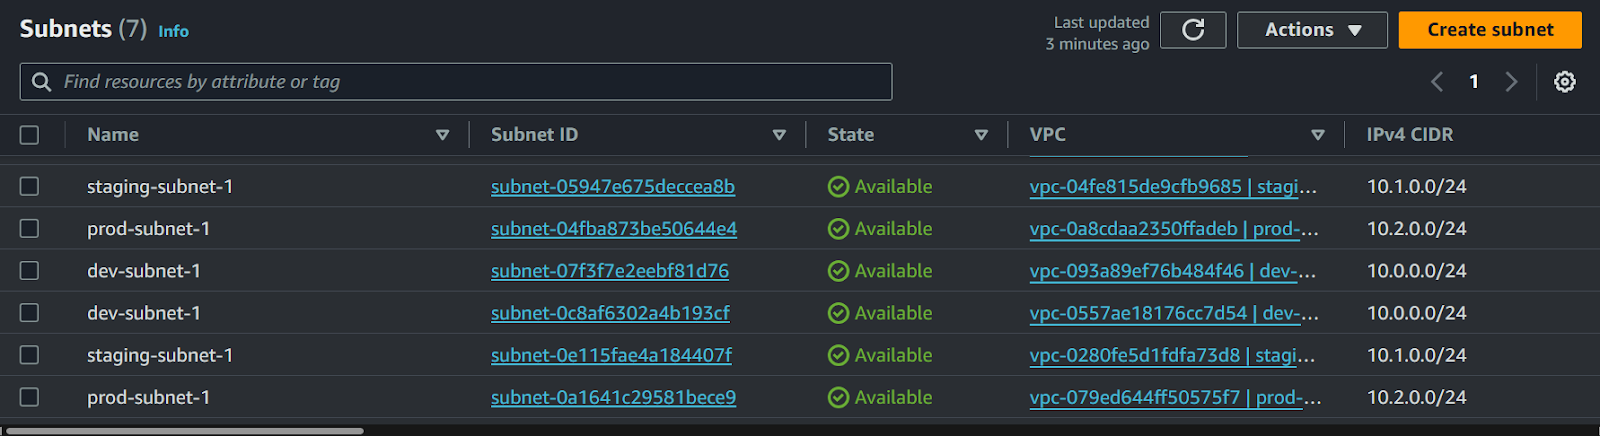Viewport: 1600px width, 436px height.
Task: Sort by Subnet ID column arrow
Action: [x=779, y=135]
